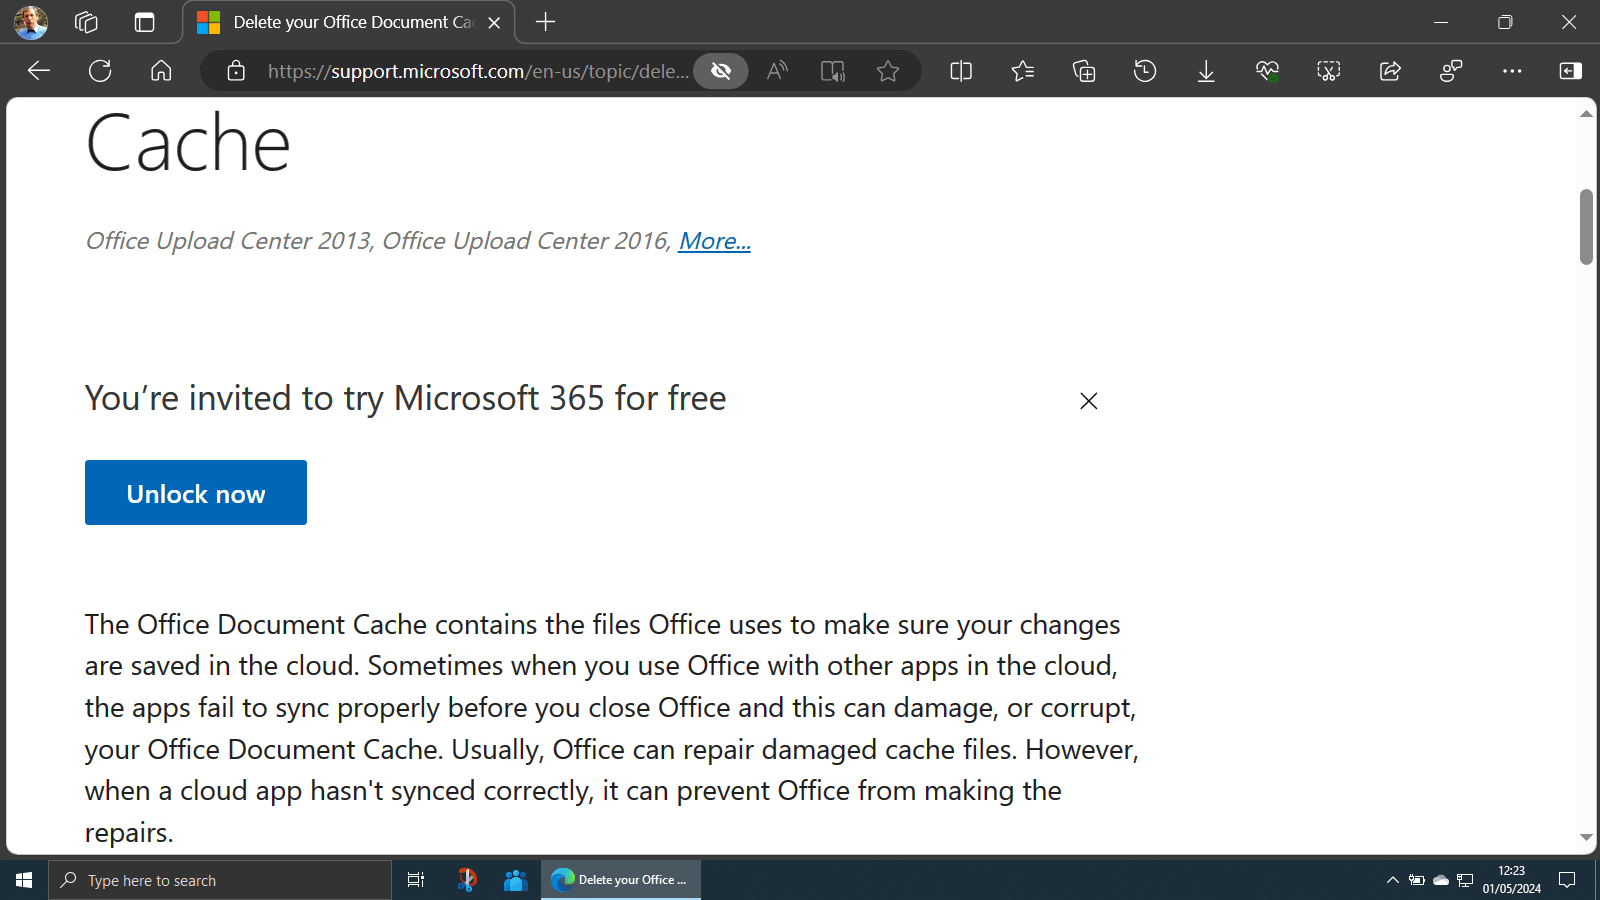The width and height of the screenshot is (1600, 900).
Task: Add this page to favorites star
Action: 887,71
